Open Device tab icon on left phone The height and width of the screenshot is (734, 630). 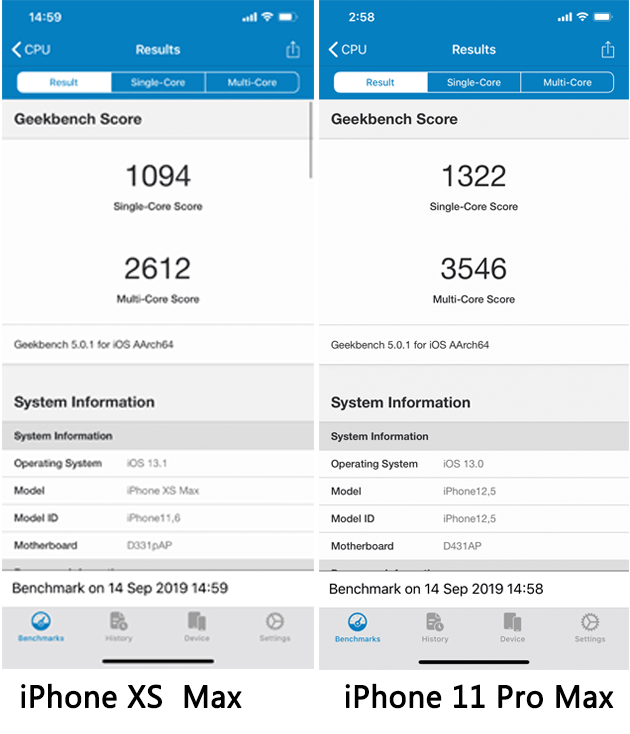(x=197, y=621)
